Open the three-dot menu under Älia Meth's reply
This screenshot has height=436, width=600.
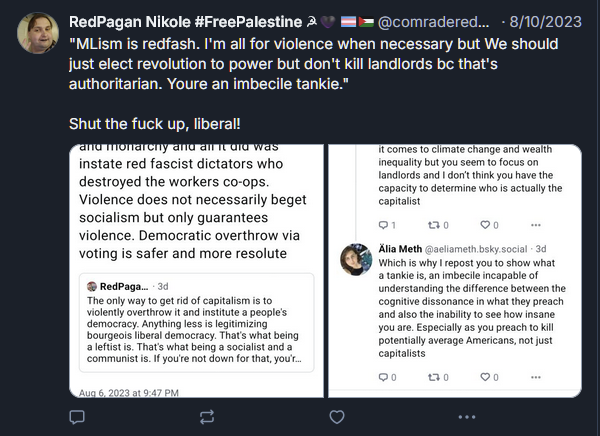coord(535,377)
